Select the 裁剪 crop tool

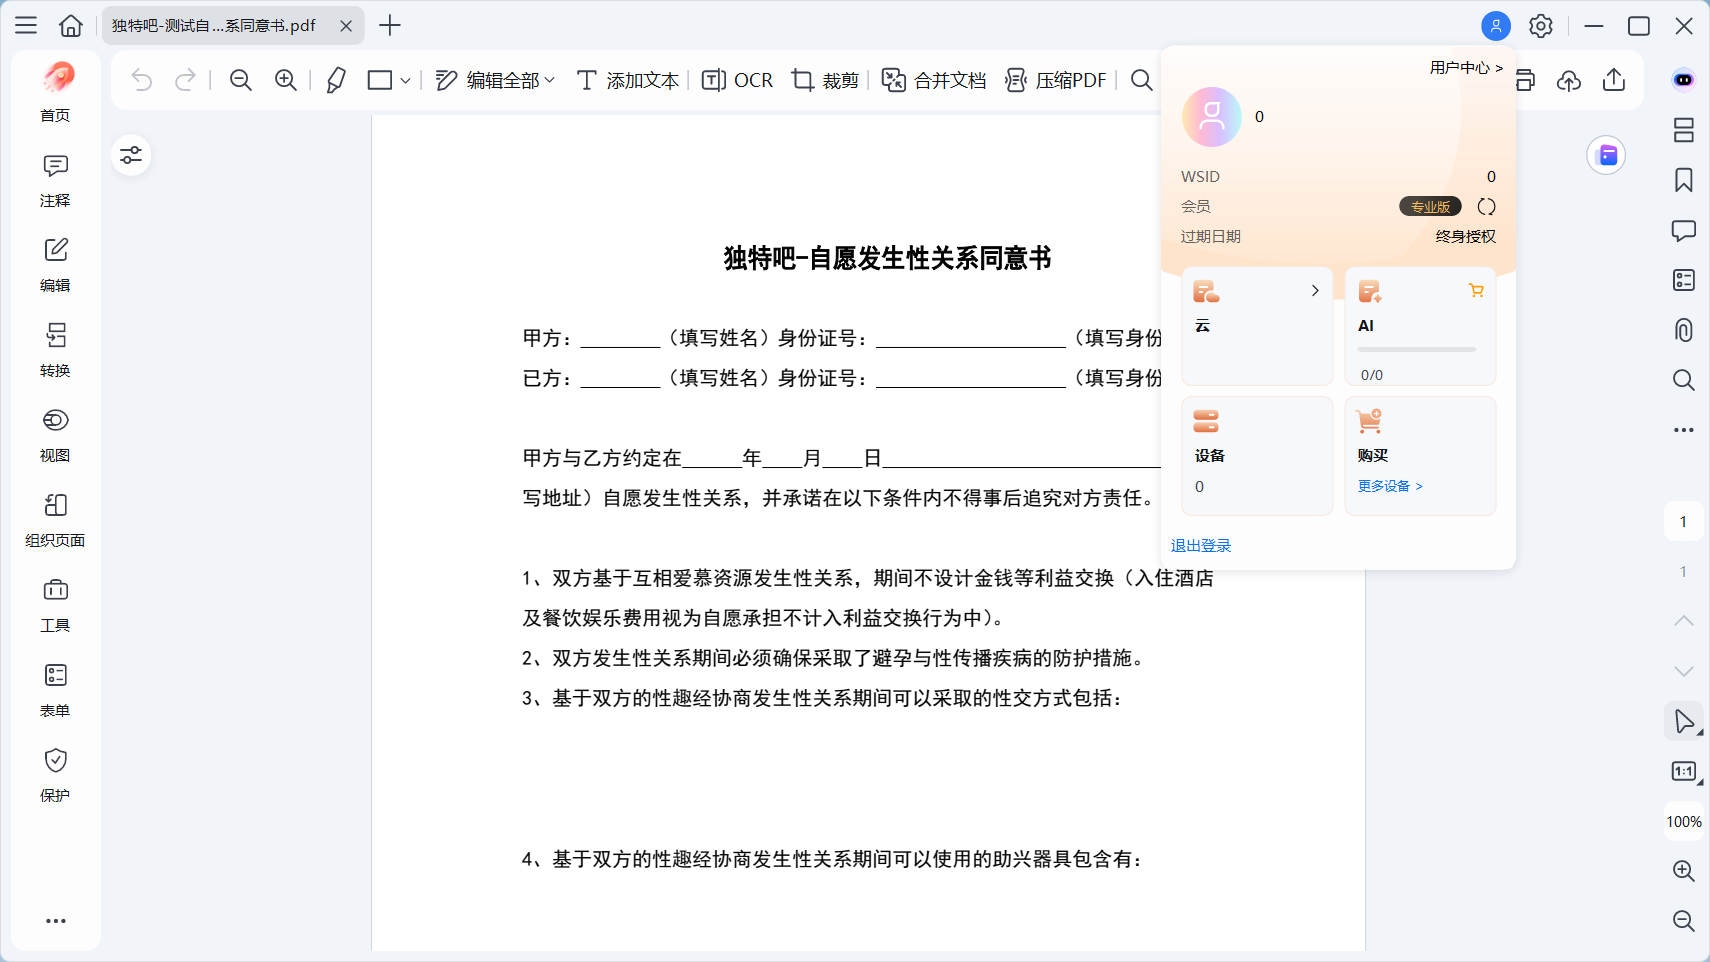coord(824,80)
